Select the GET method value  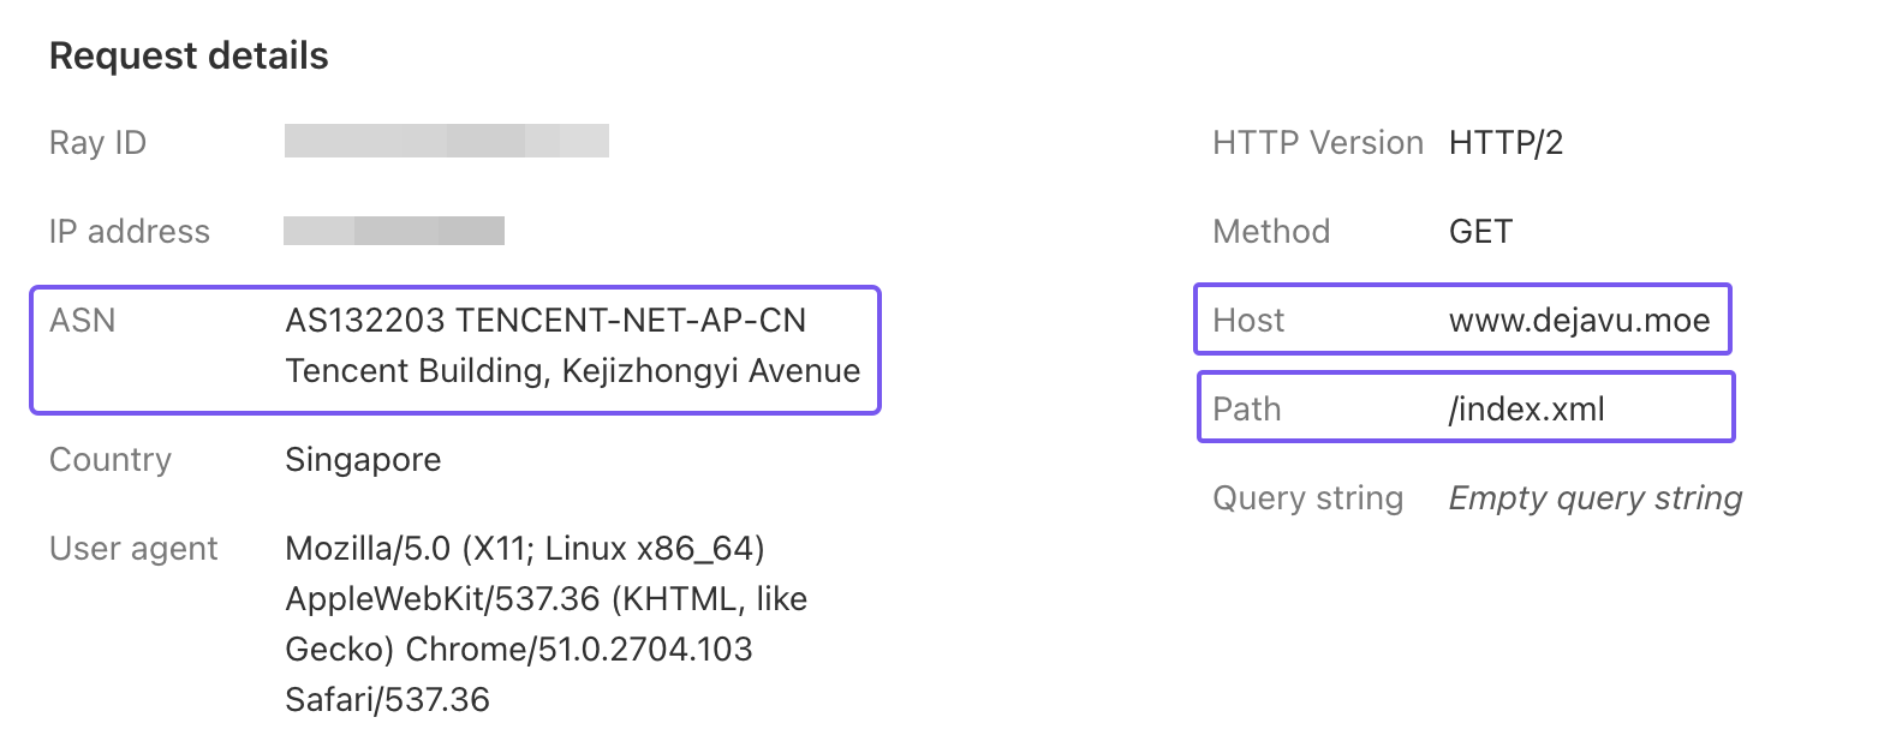point(1480,232)
